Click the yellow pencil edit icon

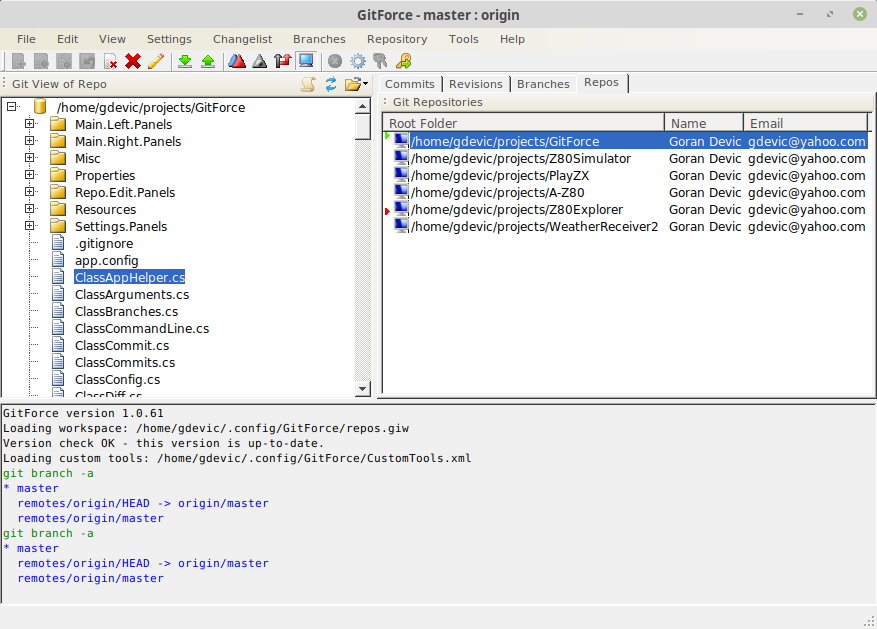(156, 61)
